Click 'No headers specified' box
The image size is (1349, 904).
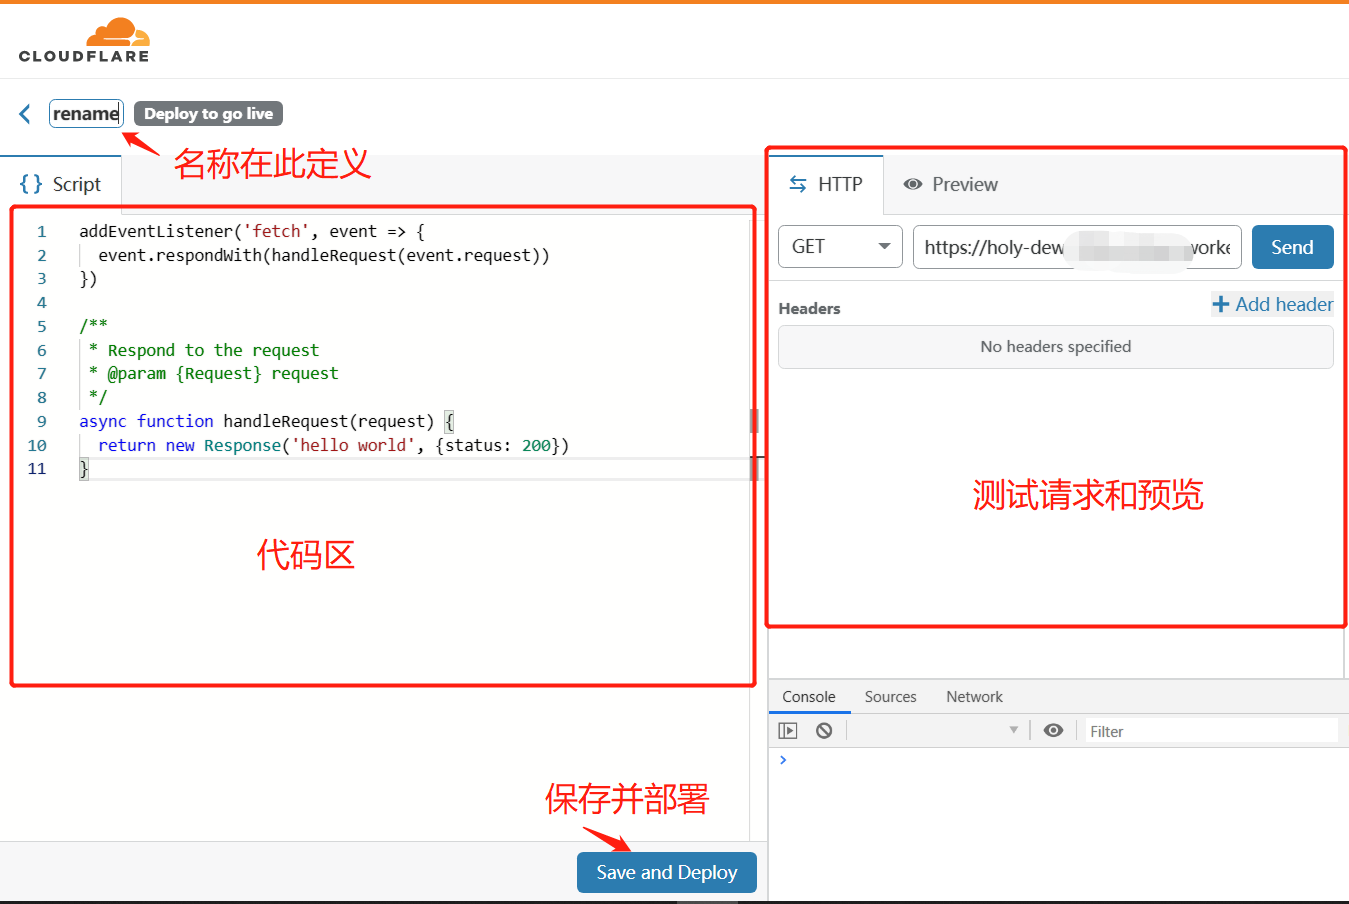1056,347
